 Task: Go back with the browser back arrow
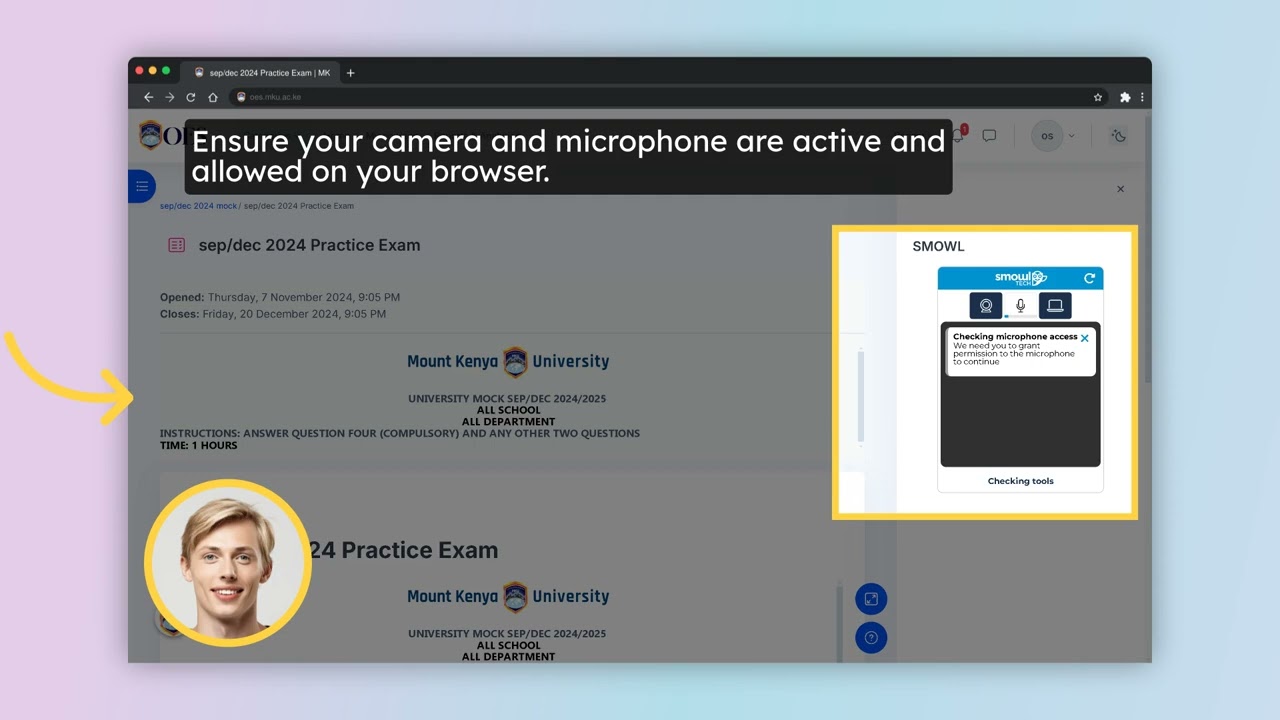[148, 97]
